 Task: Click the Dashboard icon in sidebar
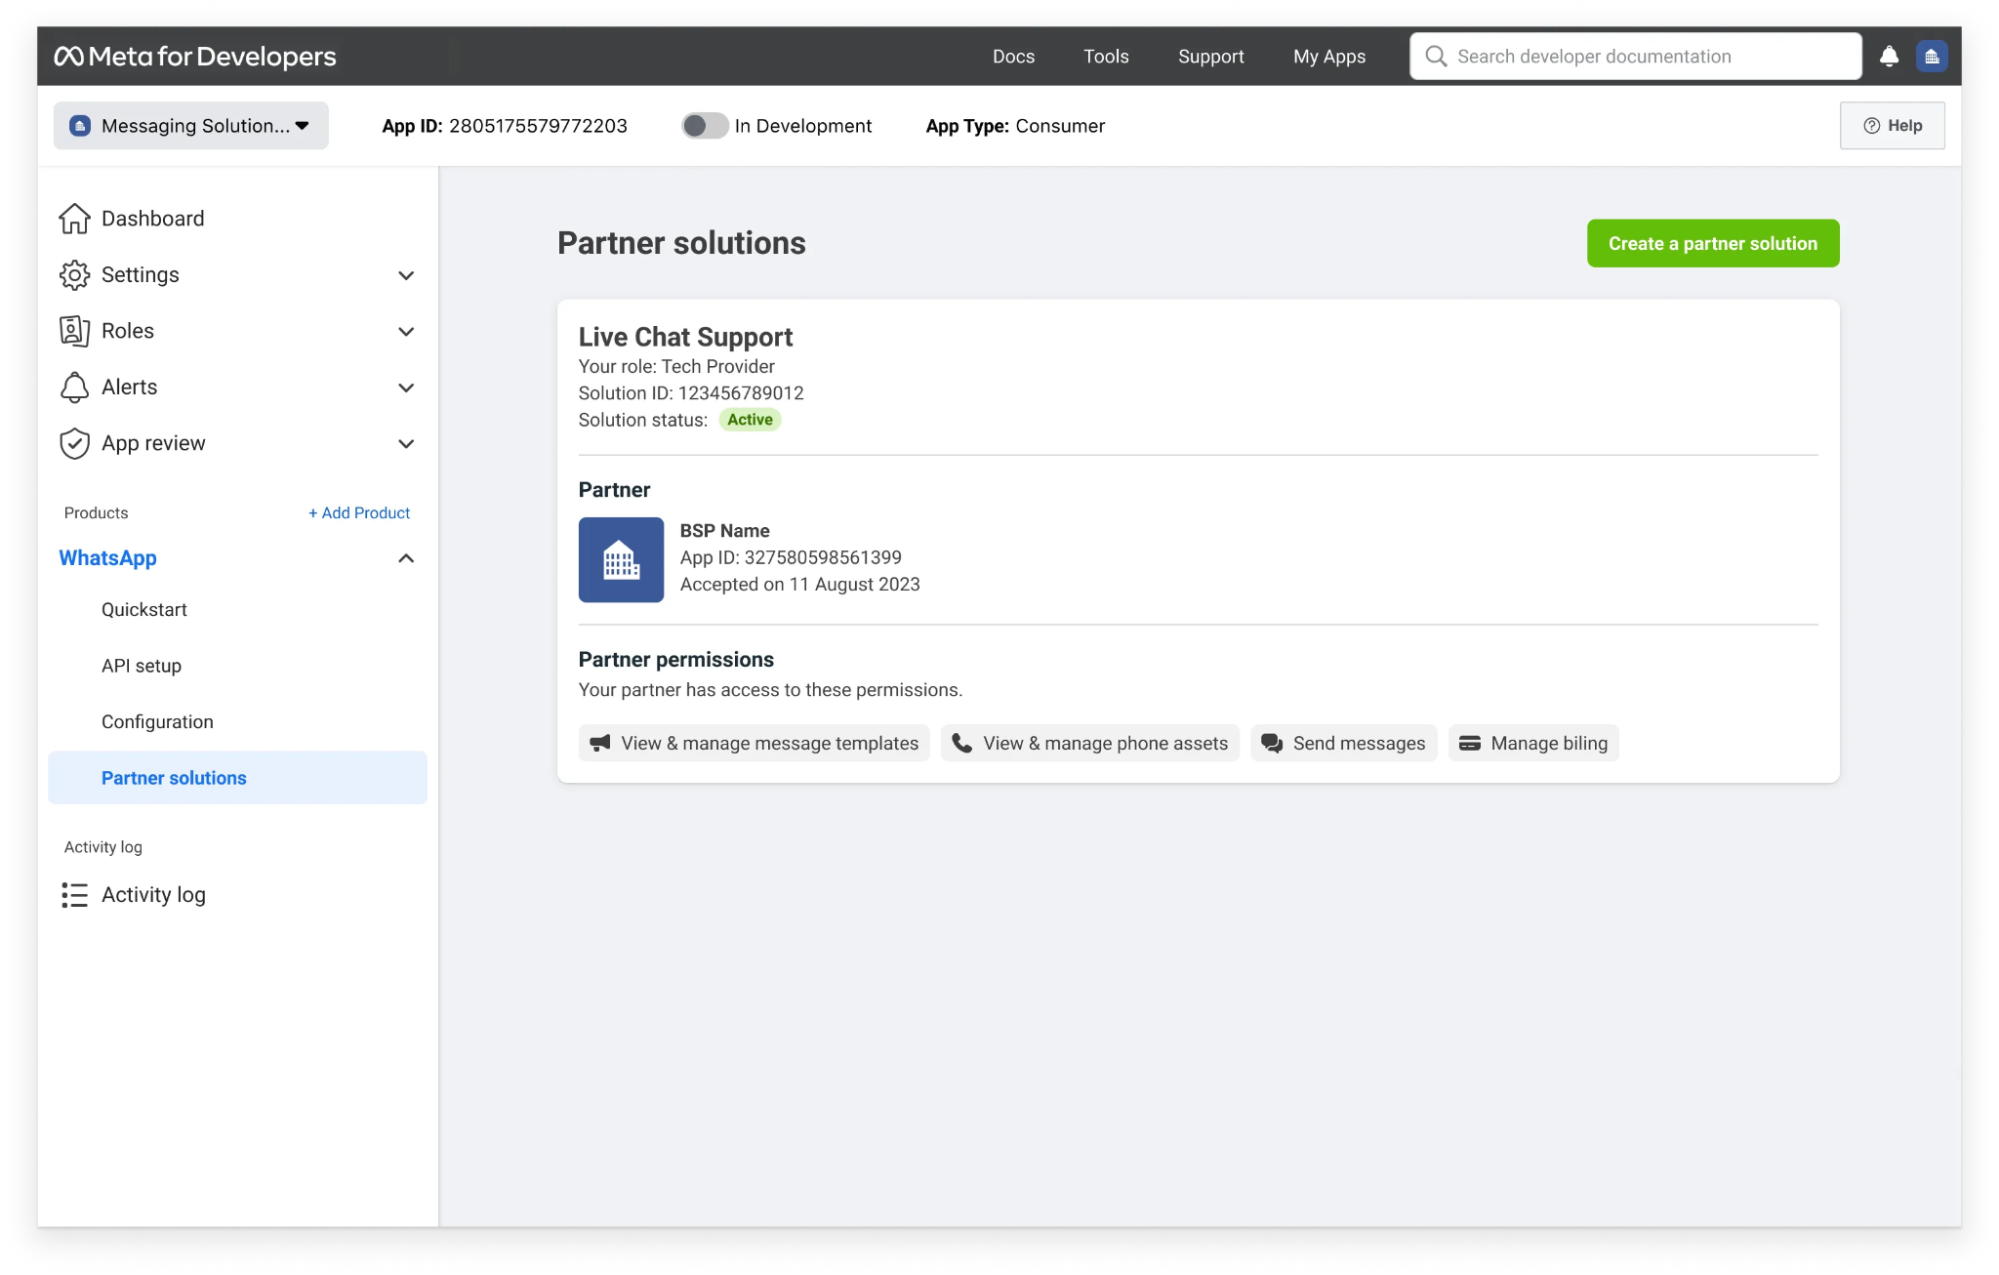pyautogui.click(x=74, y=217)
